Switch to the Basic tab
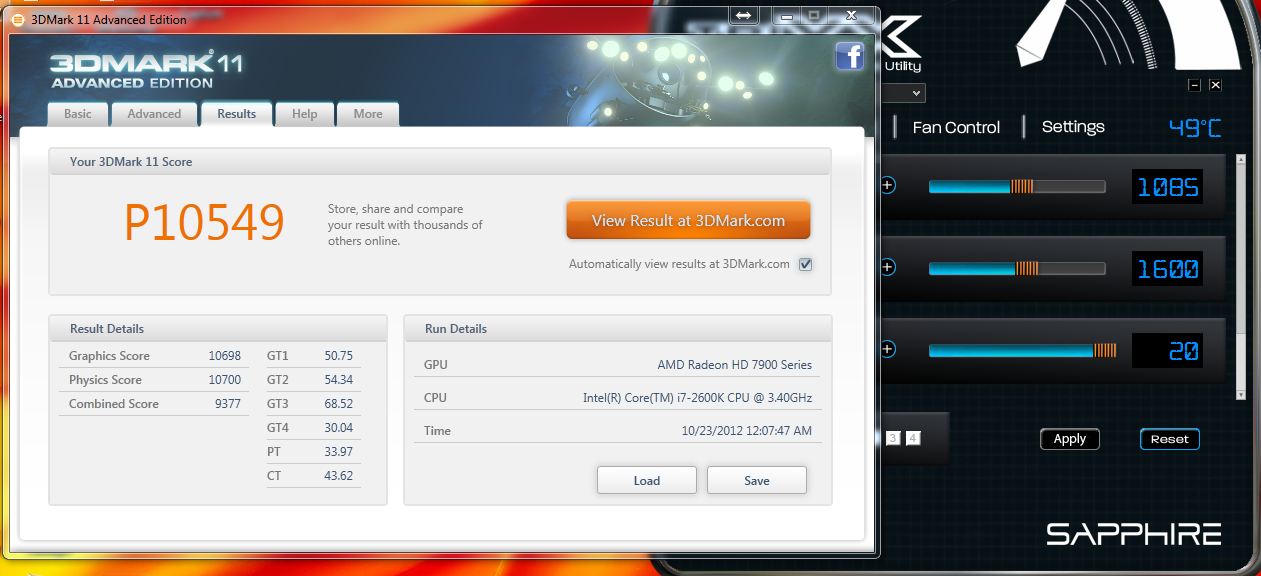Viewport: 1261px width, 576px height. [78, 114]
